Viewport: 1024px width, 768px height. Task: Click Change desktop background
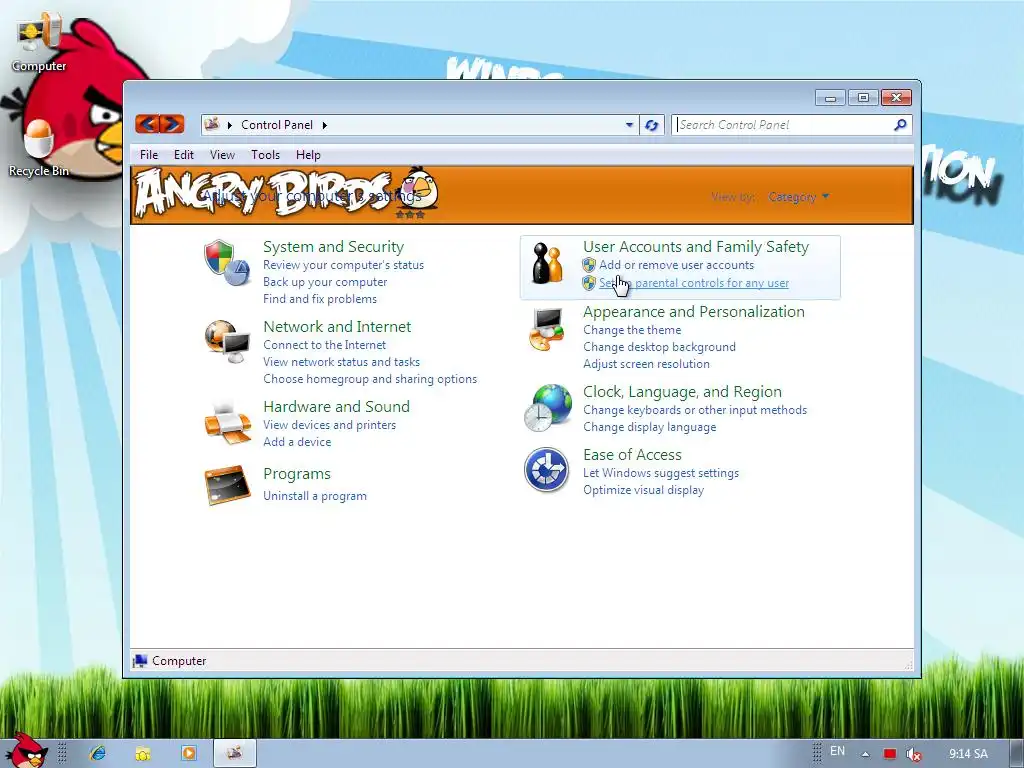click(660, 347)
